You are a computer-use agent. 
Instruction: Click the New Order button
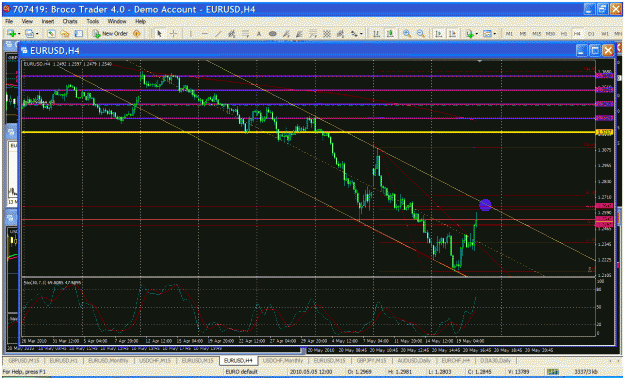click(x=110, y=34)
